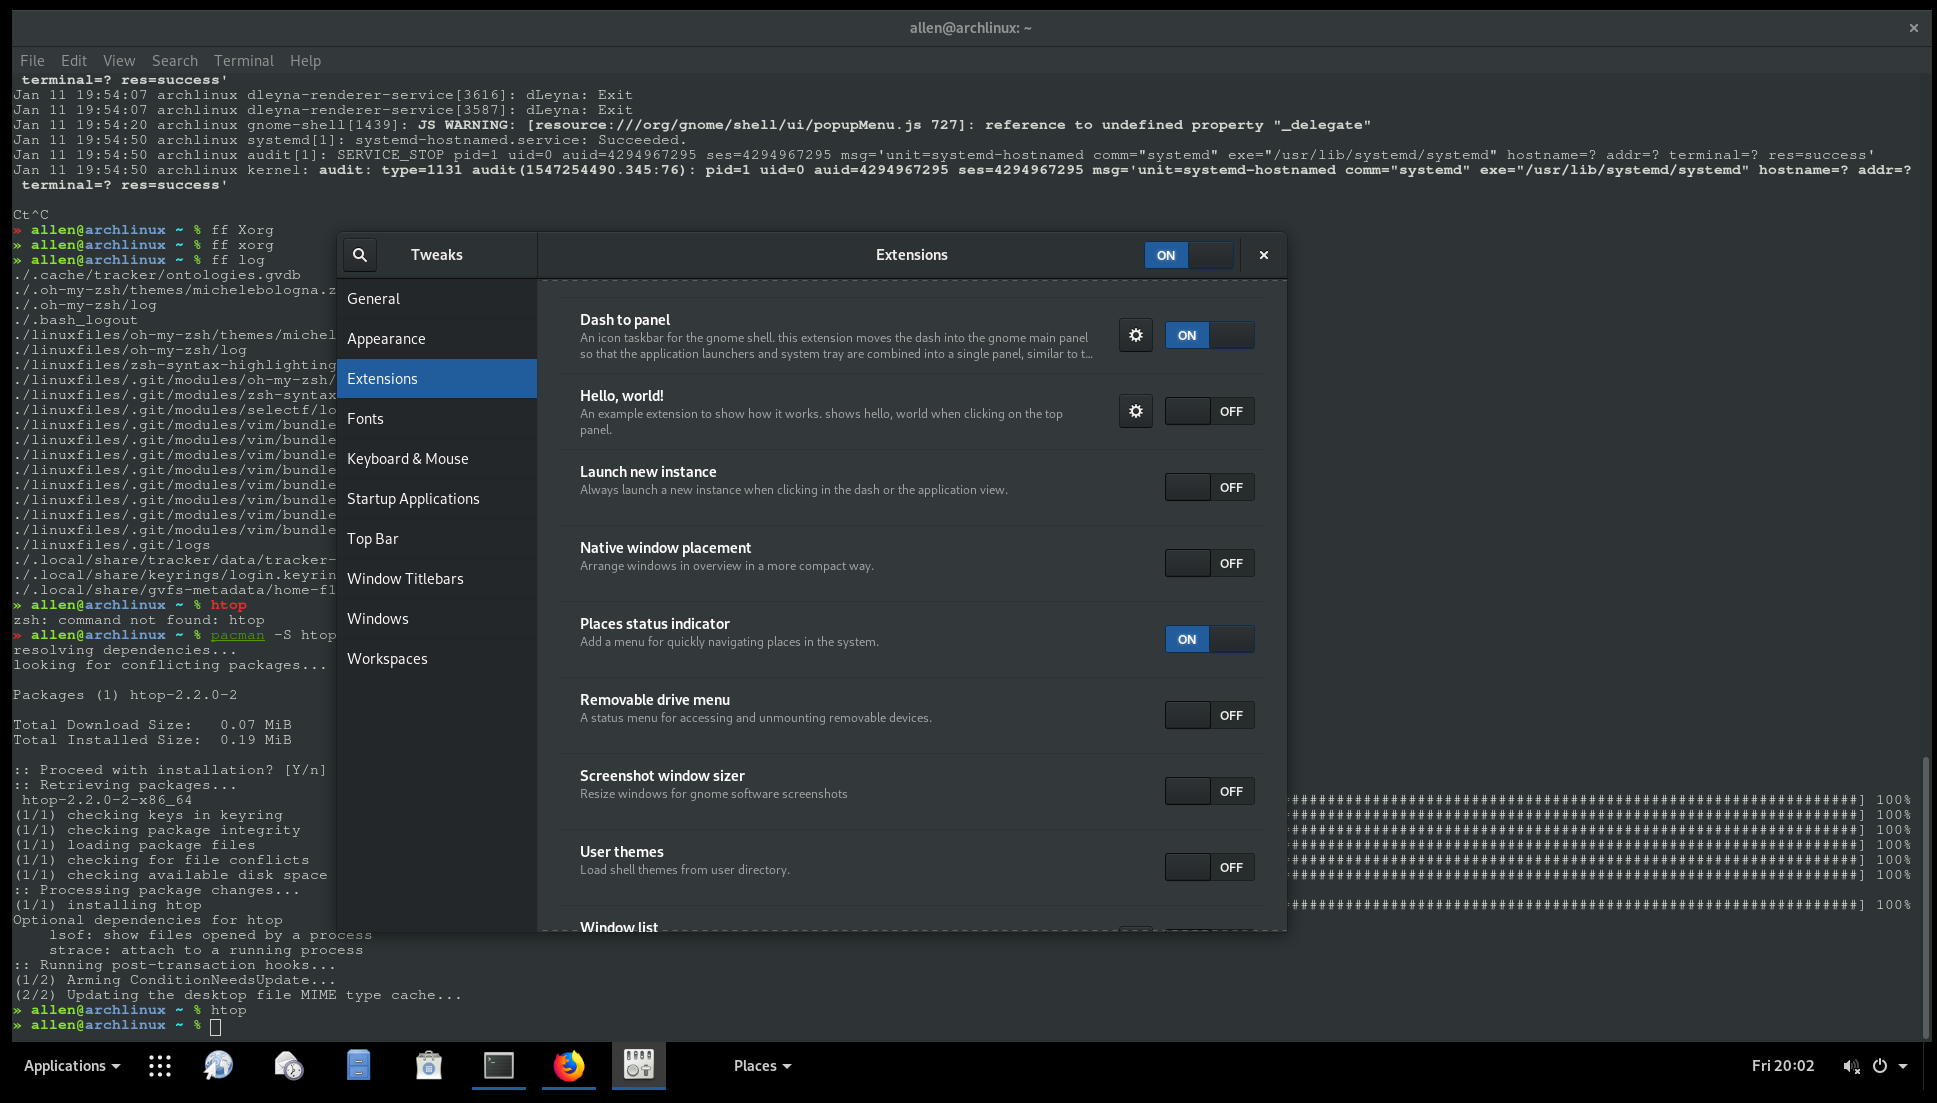Launch Firefox from the taskbar
The height and width of the screenshot is (1103, 1937).
click(568, 1066)
